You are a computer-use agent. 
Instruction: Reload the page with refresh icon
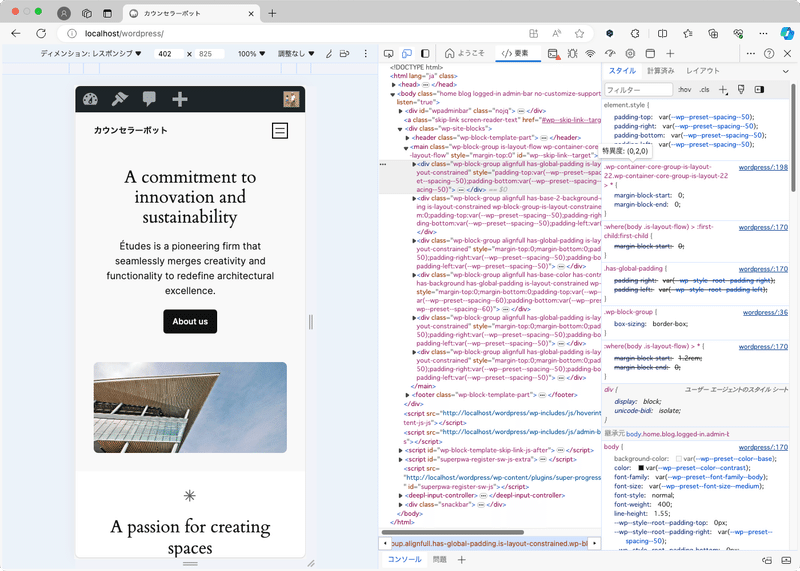coord(41,34)
